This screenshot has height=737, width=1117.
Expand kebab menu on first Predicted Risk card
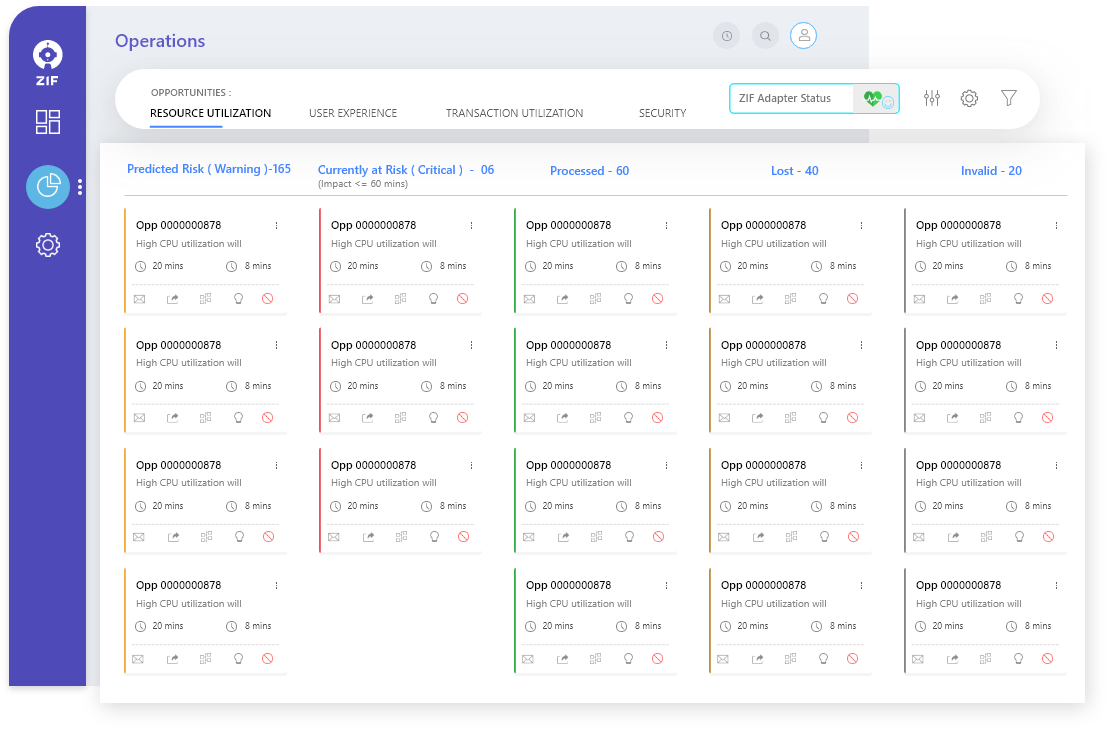click(x=277, y=226)
